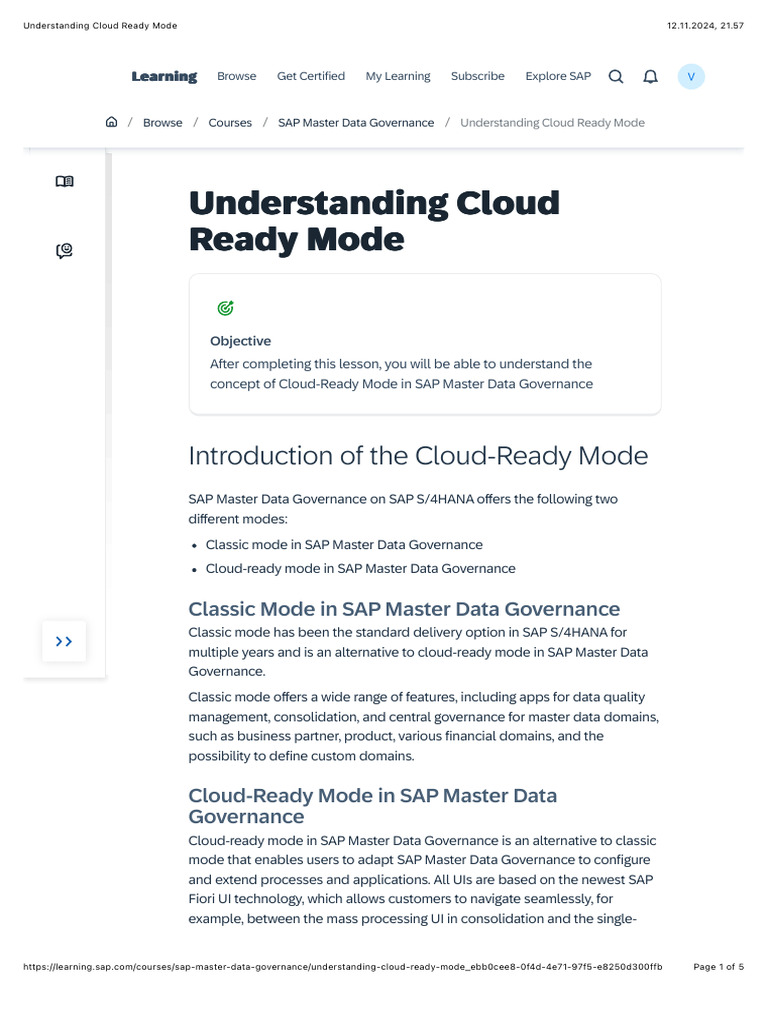
Task: Click bullet Classic mode in SAP Master Data Governance
Action: coord(344,545)
